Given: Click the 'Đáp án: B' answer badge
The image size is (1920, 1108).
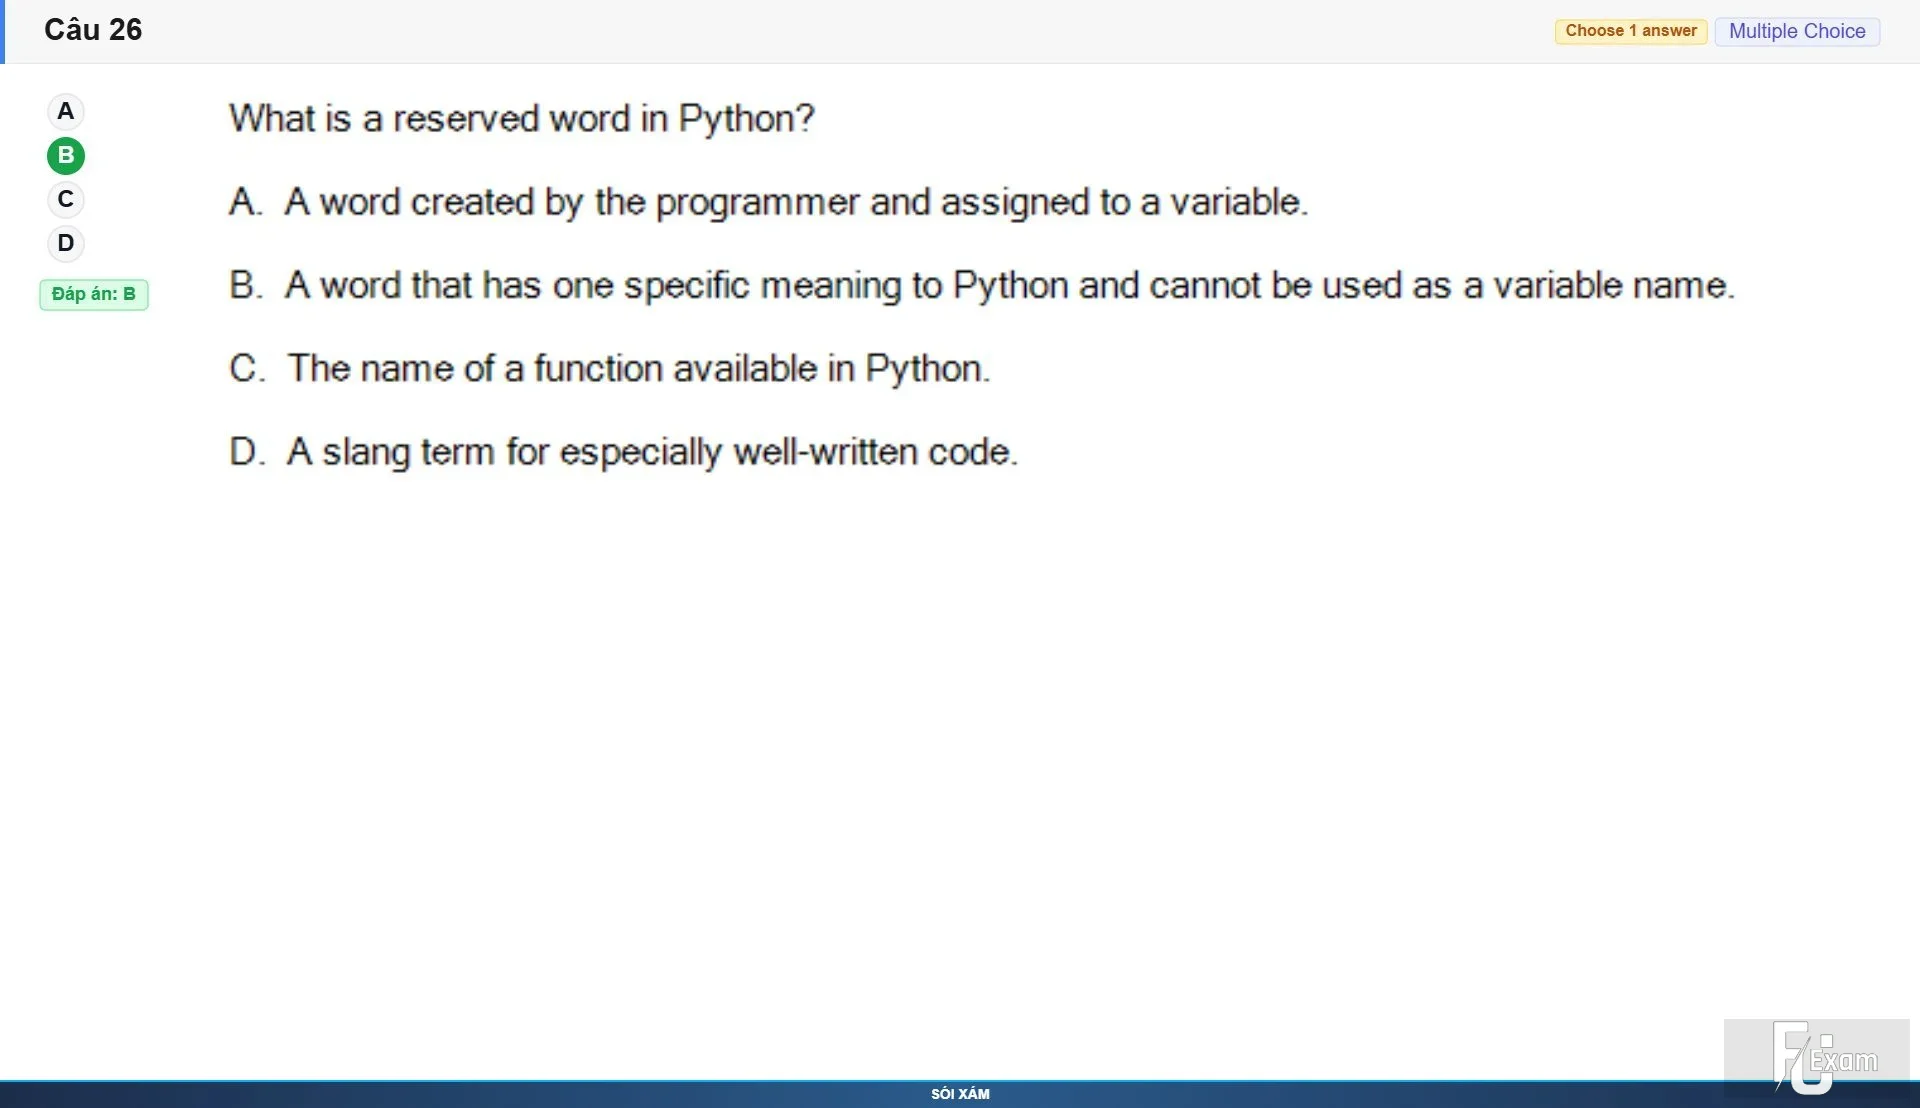Looking at the screenshot, I should pos(94,294).
